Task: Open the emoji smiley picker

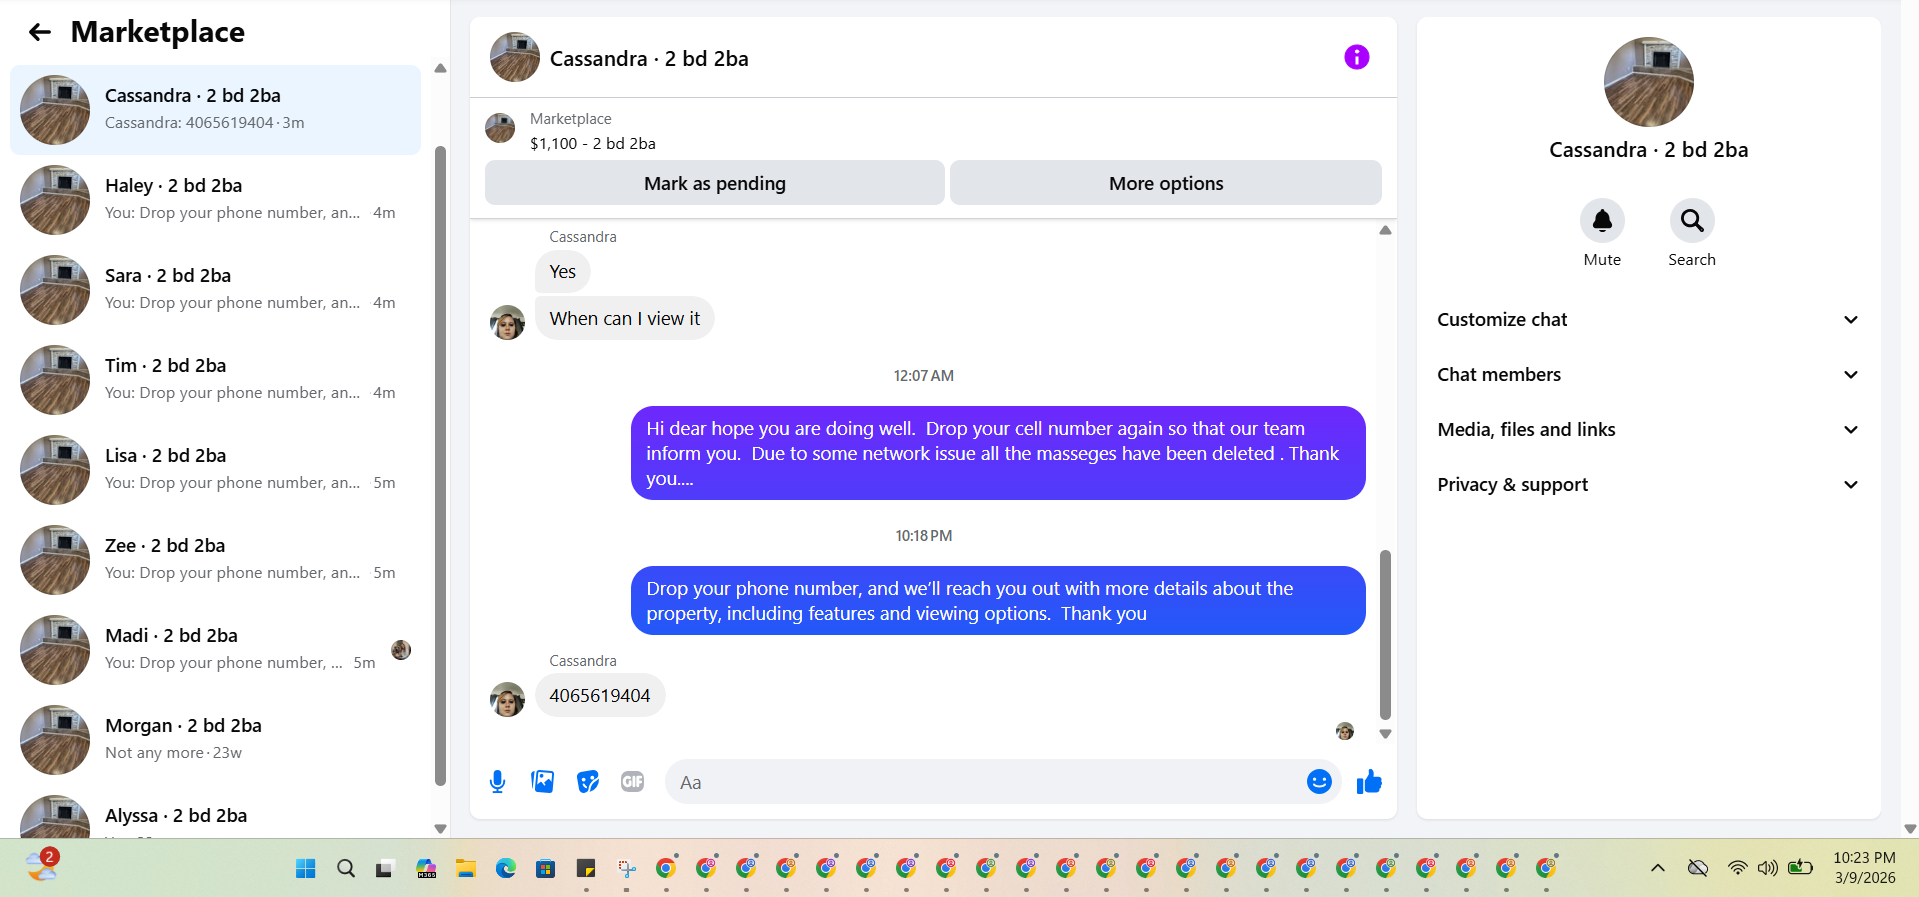Action: 1319,782
